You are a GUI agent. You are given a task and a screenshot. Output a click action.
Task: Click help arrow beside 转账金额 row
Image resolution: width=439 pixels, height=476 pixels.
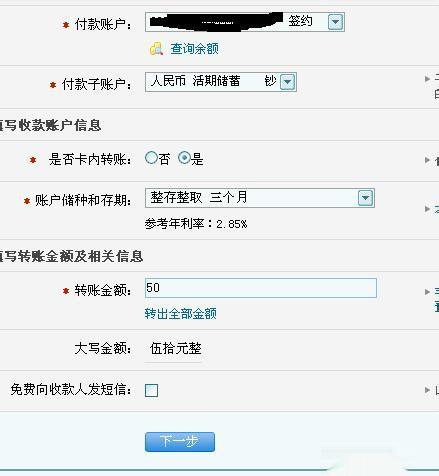click(427, 292)
